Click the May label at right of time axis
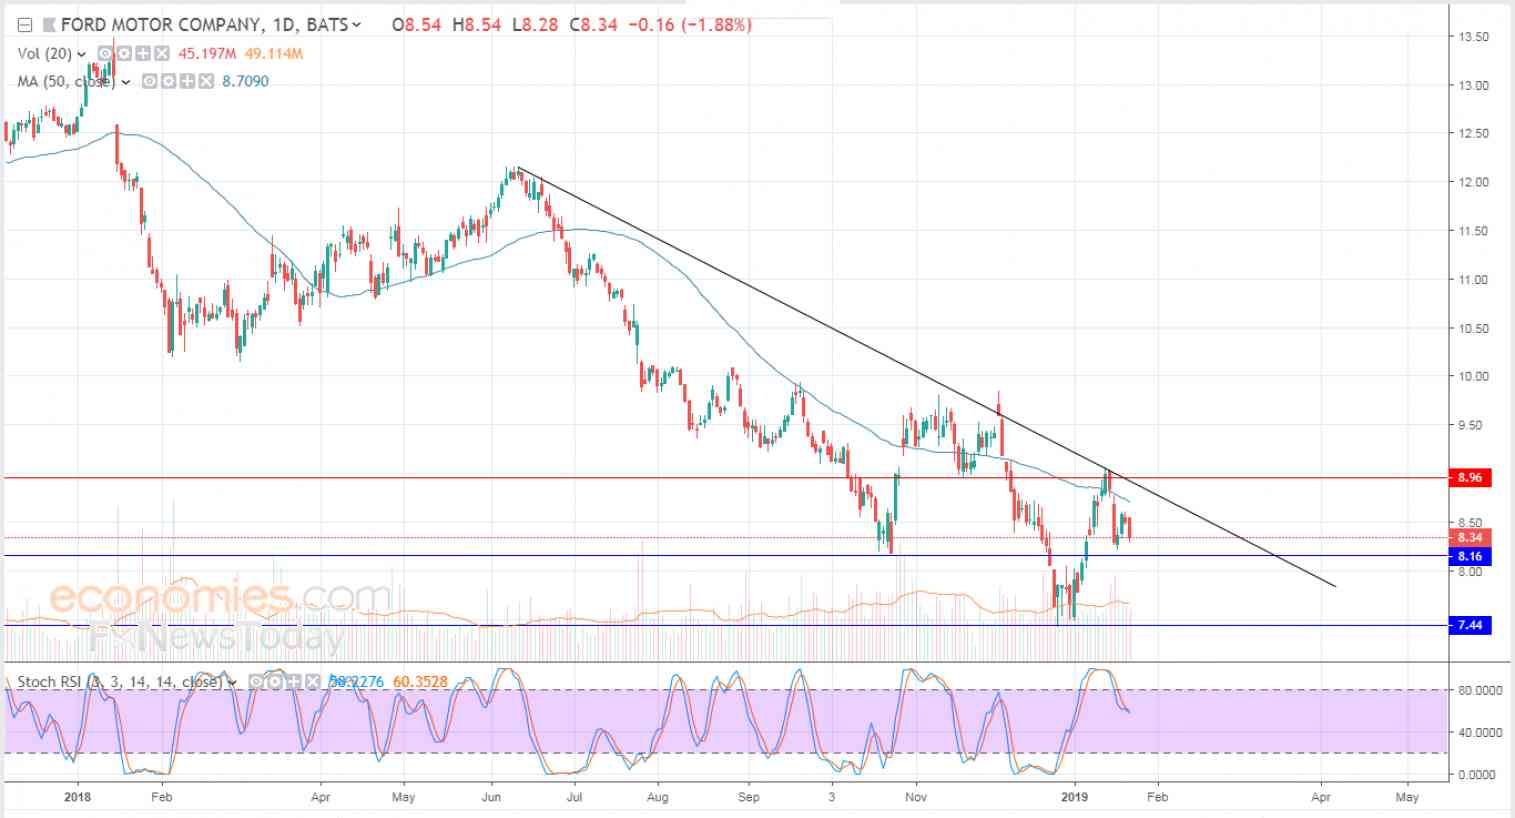Screen dimensions: 1515x818 [1407, 798]
